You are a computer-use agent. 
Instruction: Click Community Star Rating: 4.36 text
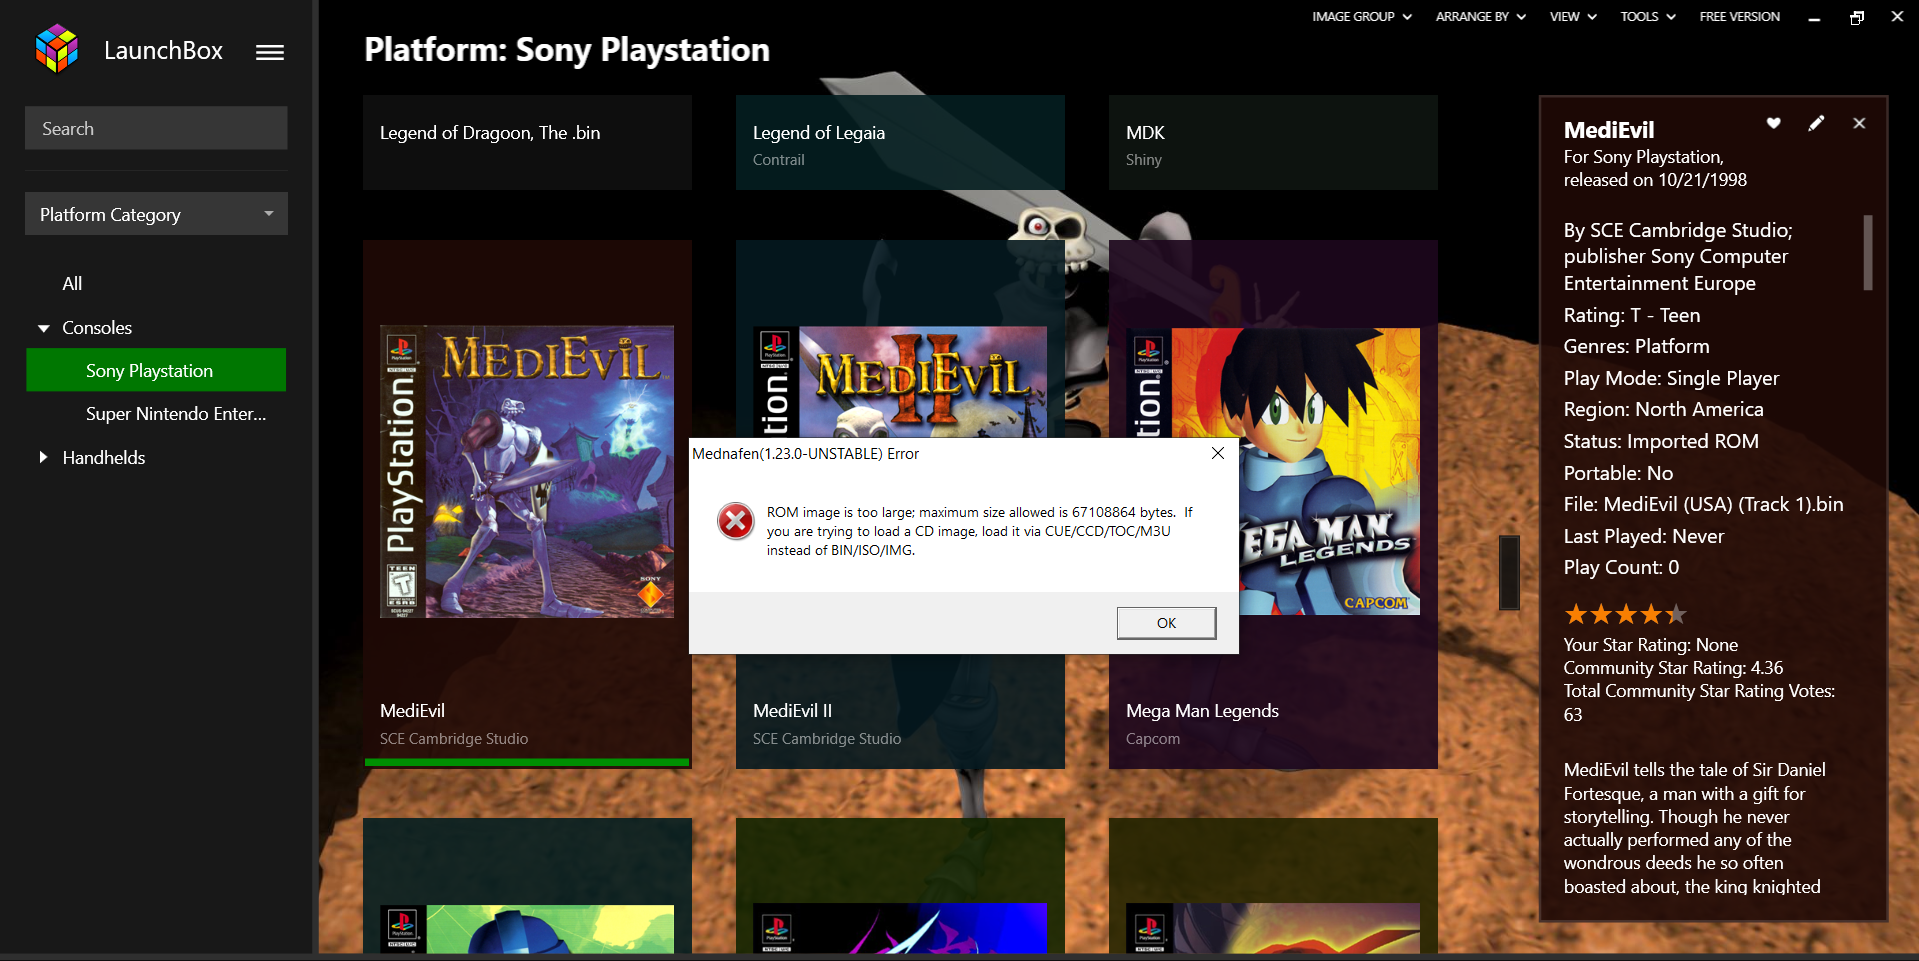point(1673,668)
